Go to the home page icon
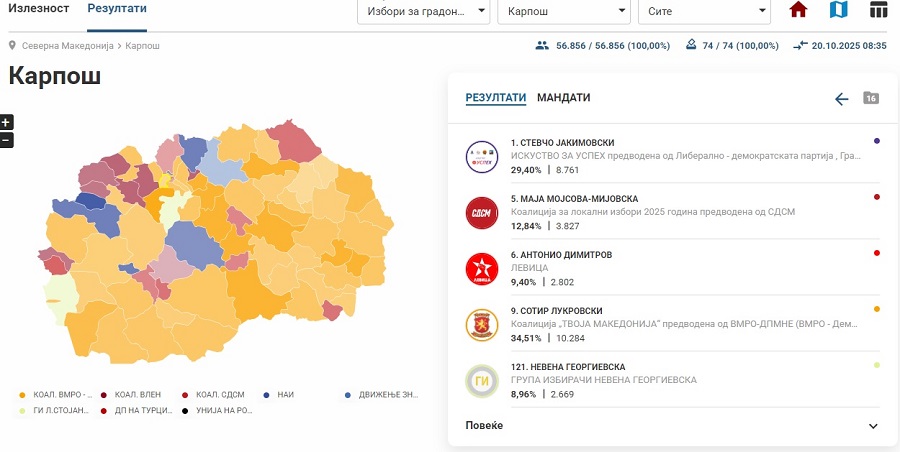The image size is (900, 452). [798, 11]
